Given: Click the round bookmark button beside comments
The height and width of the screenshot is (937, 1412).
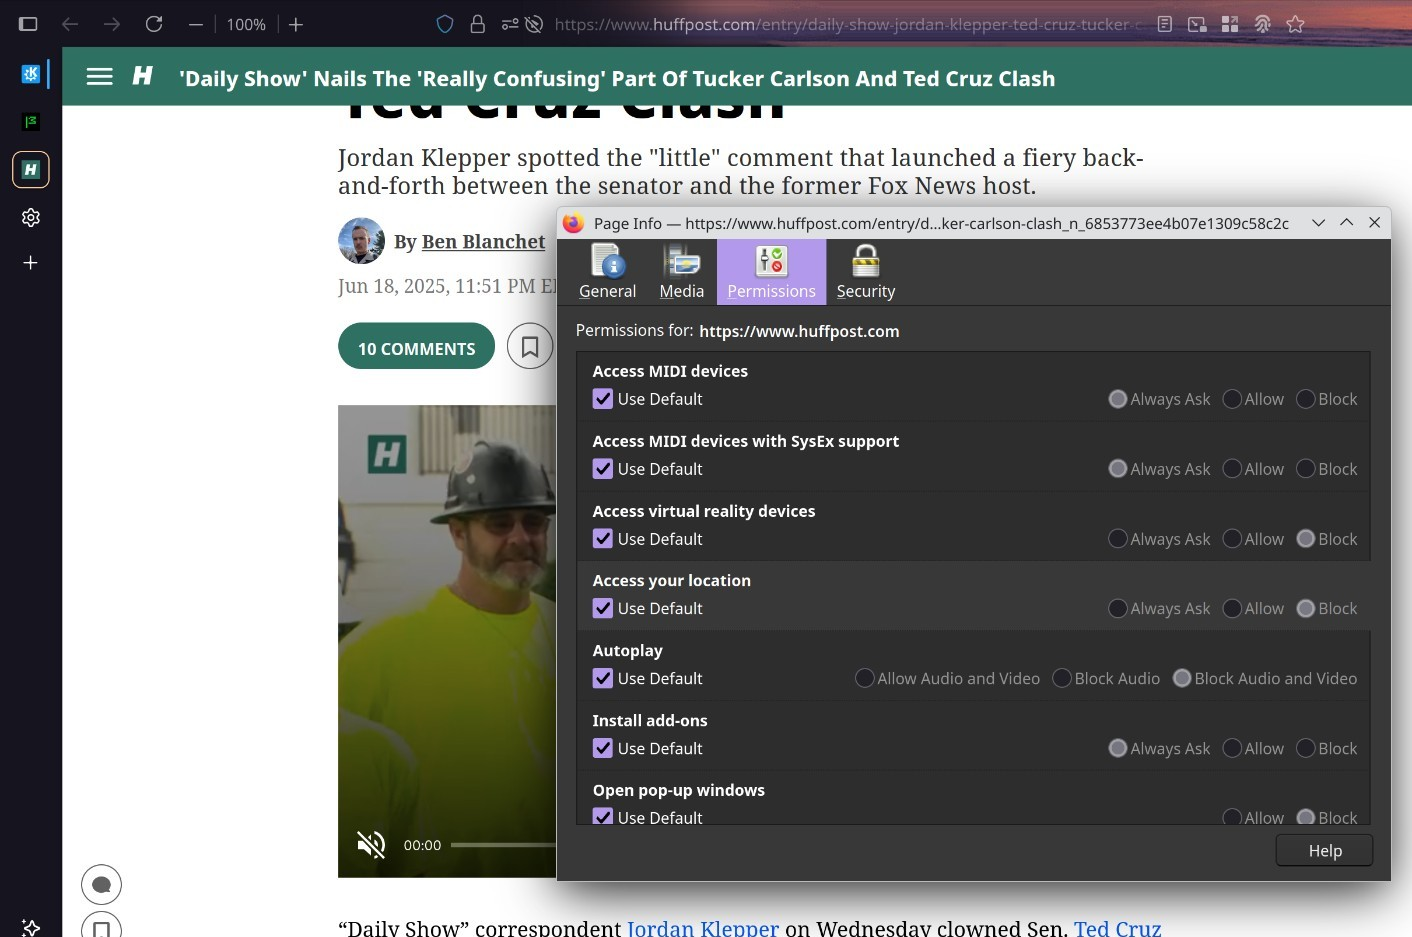Looking at the screenshot, I should (530, 347).
